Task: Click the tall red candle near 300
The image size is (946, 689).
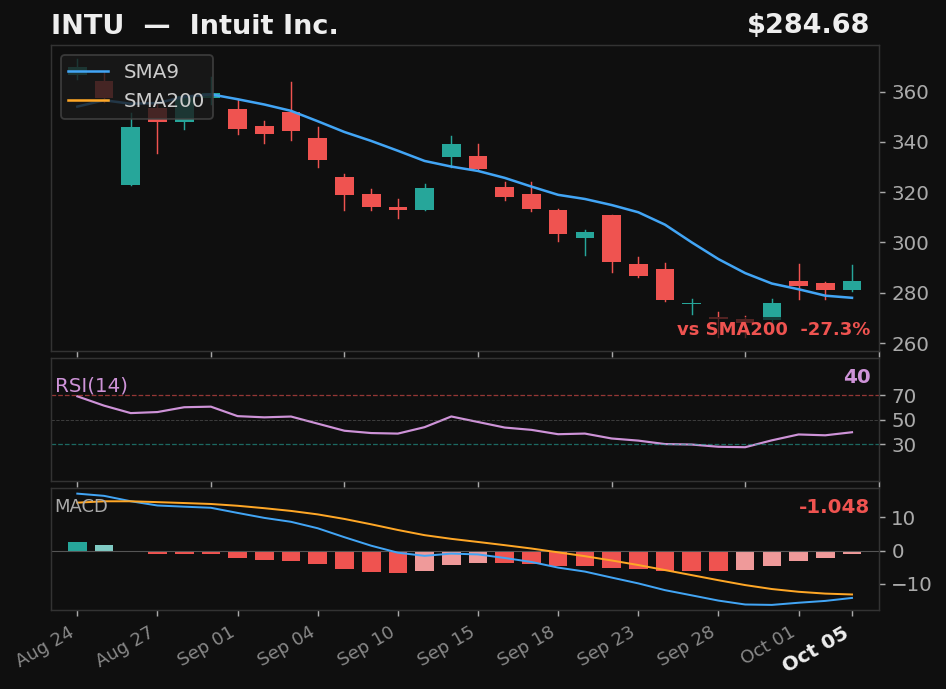Action: [612, 238]
